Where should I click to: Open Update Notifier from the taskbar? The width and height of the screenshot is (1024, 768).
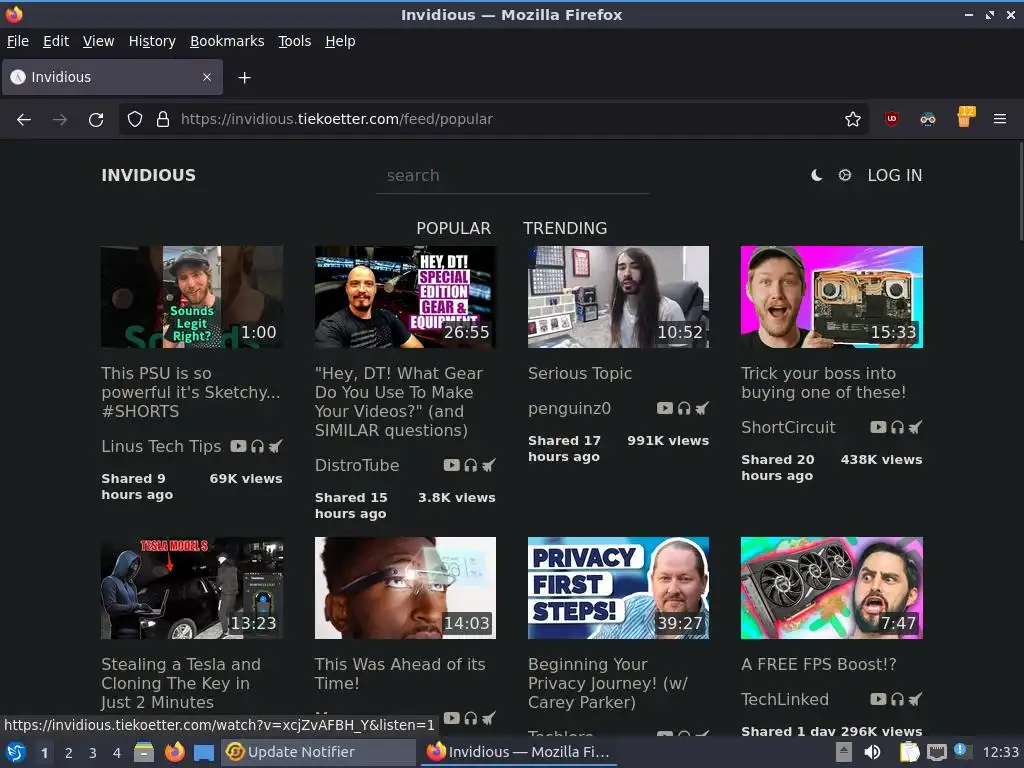(317, 752)
